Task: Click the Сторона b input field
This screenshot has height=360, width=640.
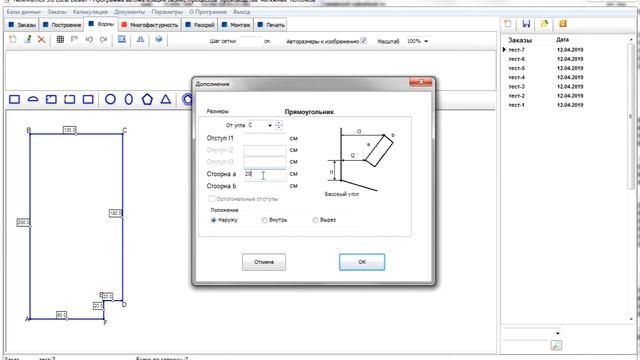Action: pyautogui.click(x=264, y=186)
